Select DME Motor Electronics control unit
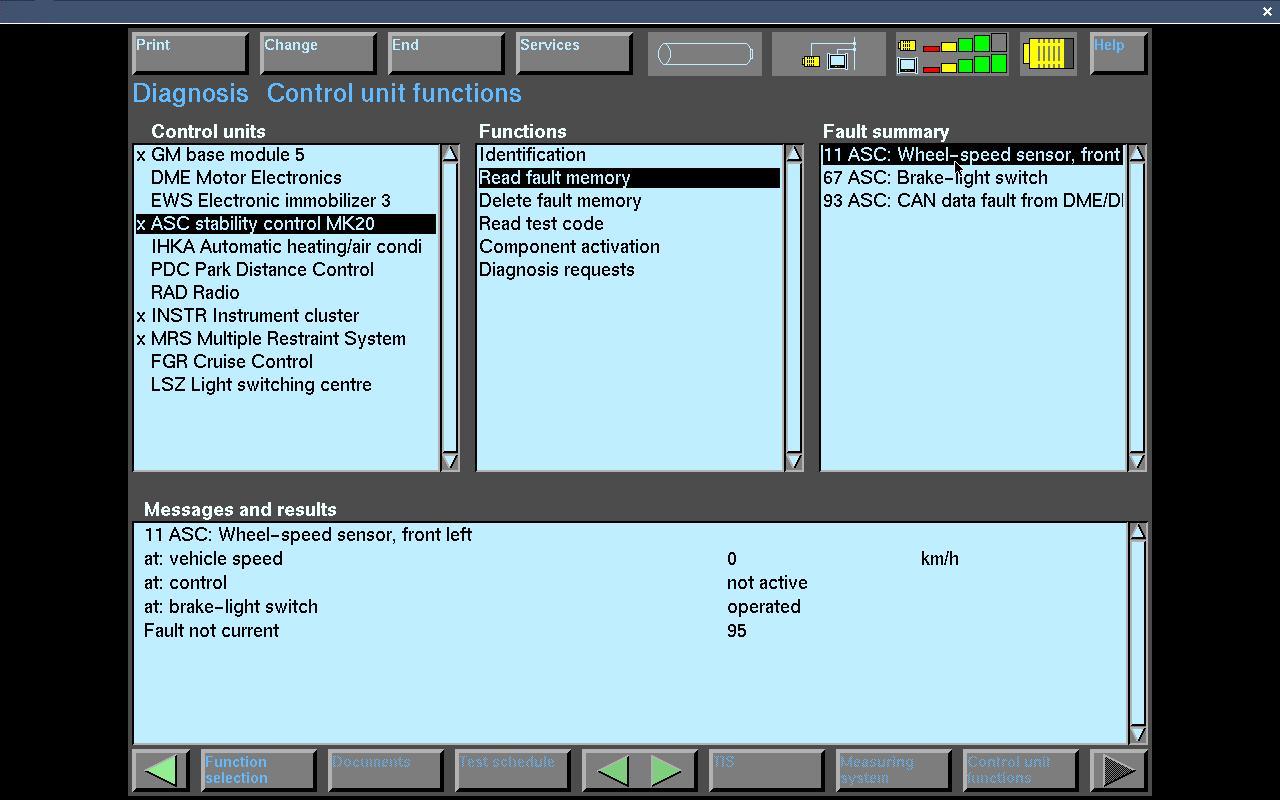Screen dimensions: 1280x800 [x=246, y=178]
